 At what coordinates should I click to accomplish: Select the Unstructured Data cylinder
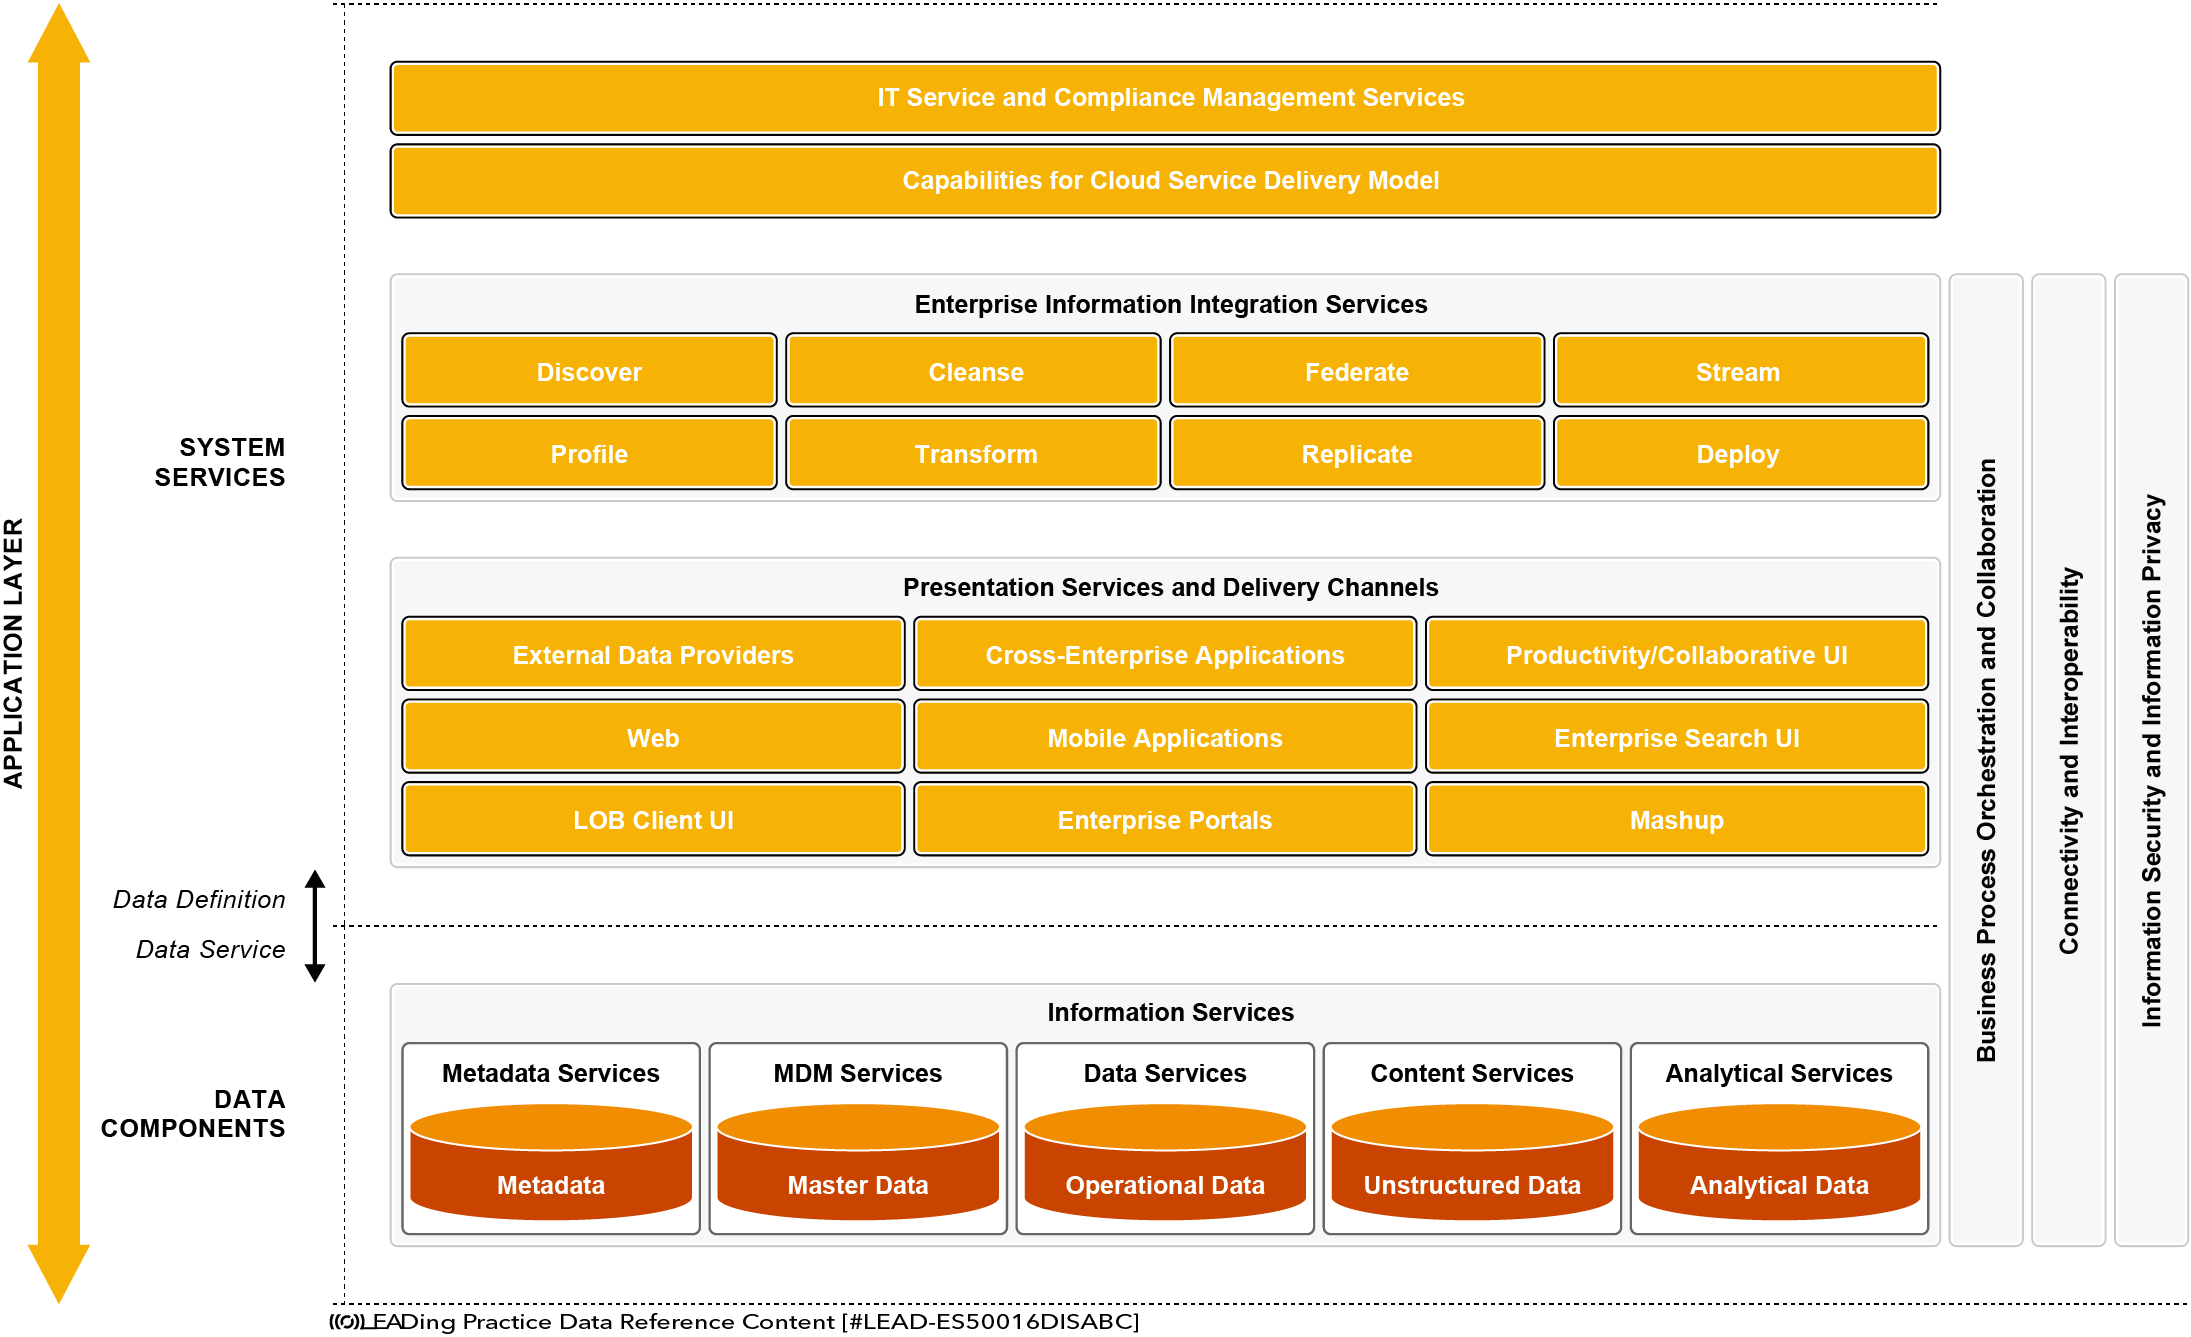tap(1472, 1162)
